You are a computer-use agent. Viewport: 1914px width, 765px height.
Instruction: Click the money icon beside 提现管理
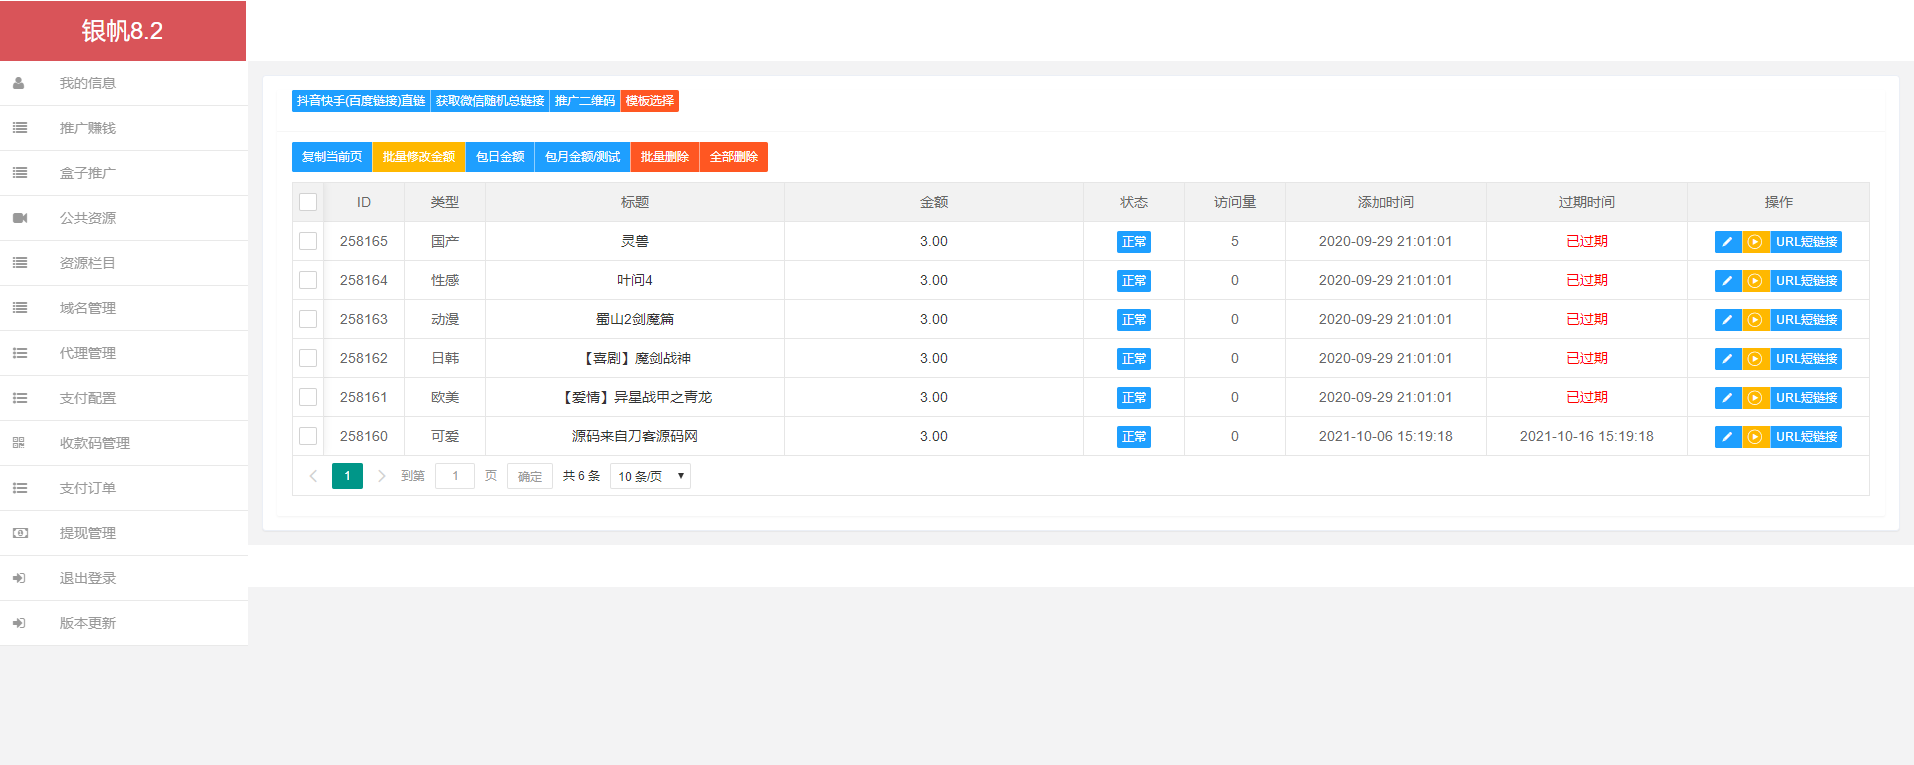pos(19,533)
